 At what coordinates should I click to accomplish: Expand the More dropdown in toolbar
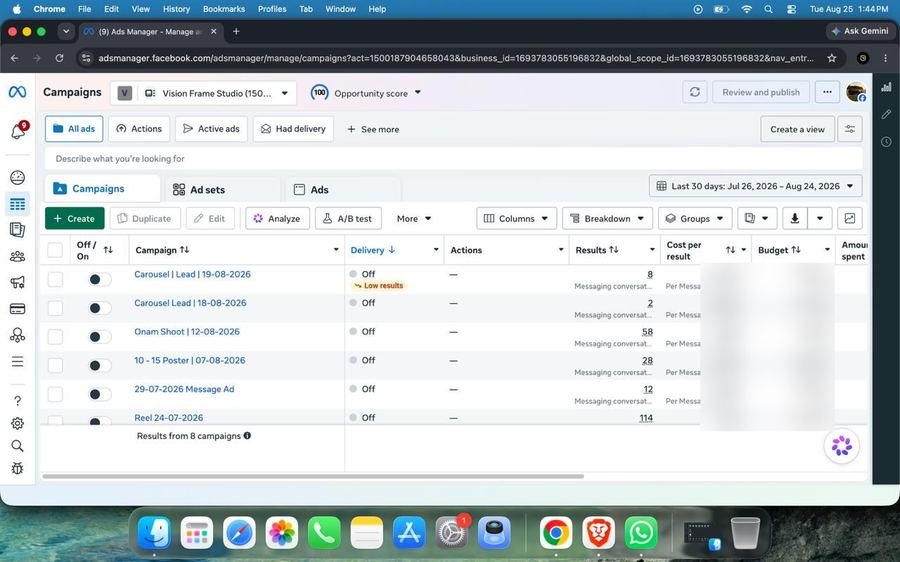(x=414, y=218)
